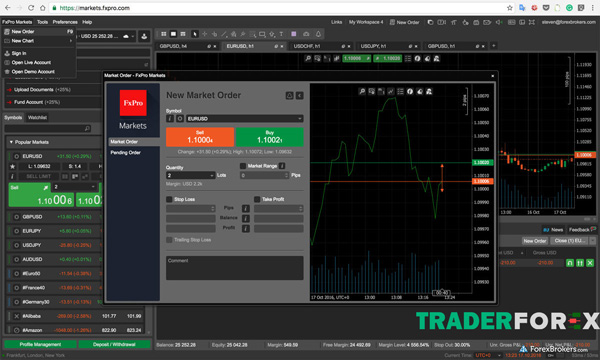Open the Tools menu
600x360 pixels.
tap(42, 22)
